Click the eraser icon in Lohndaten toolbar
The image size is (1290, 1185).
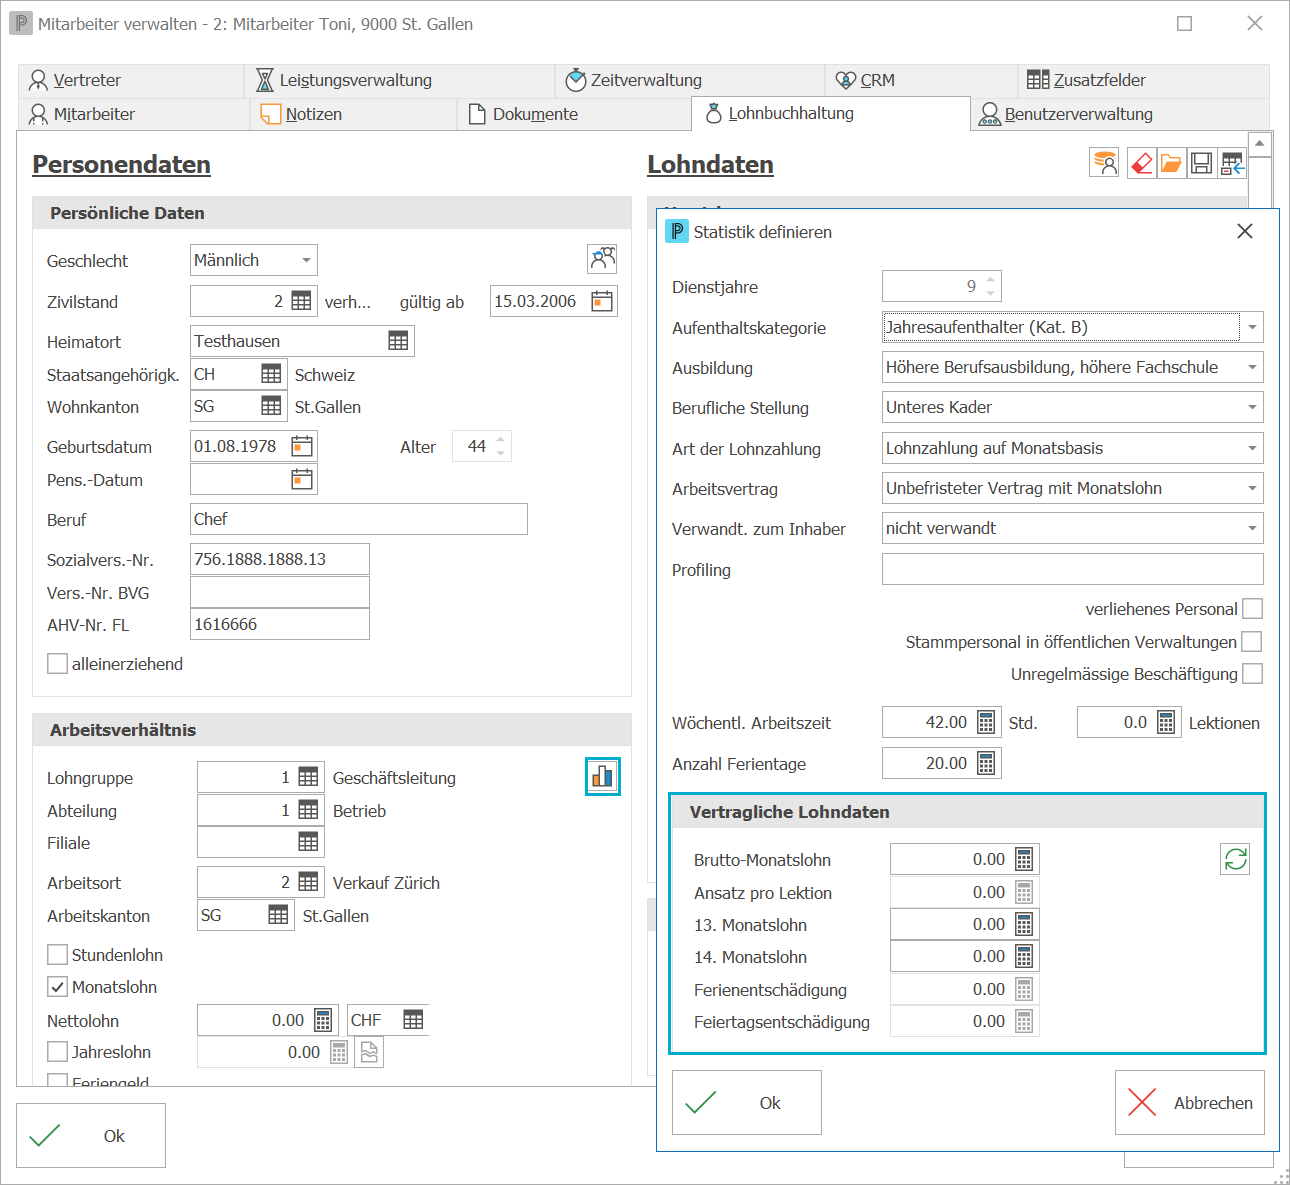pos(1141,163)
